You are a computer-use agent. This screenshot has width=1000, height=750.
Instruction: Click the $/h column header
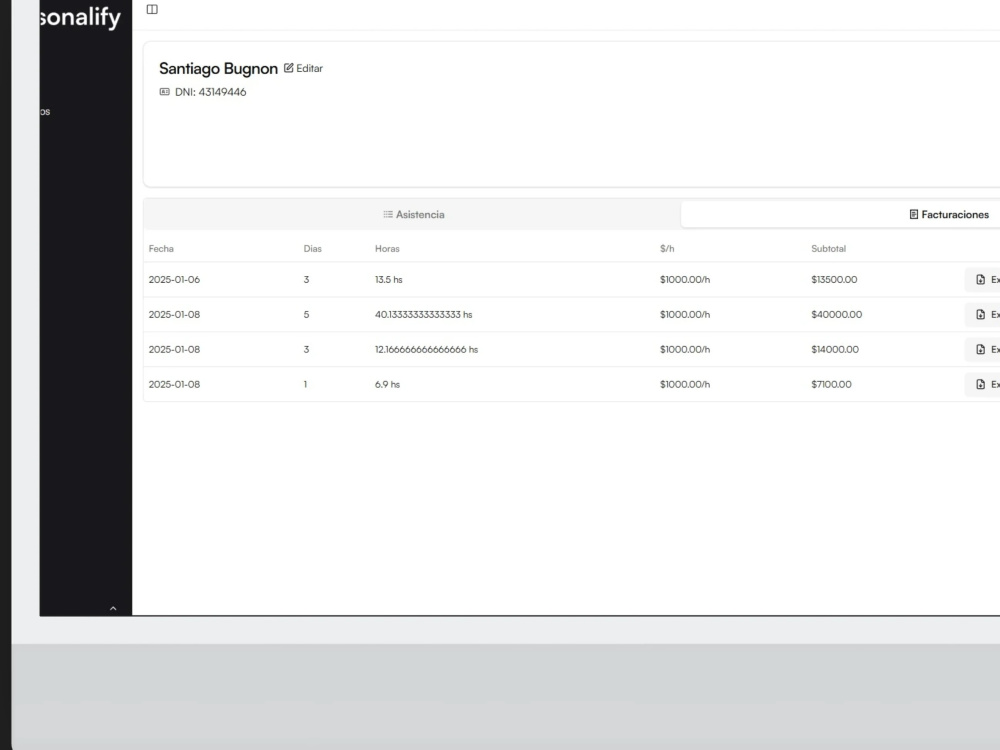667,249
